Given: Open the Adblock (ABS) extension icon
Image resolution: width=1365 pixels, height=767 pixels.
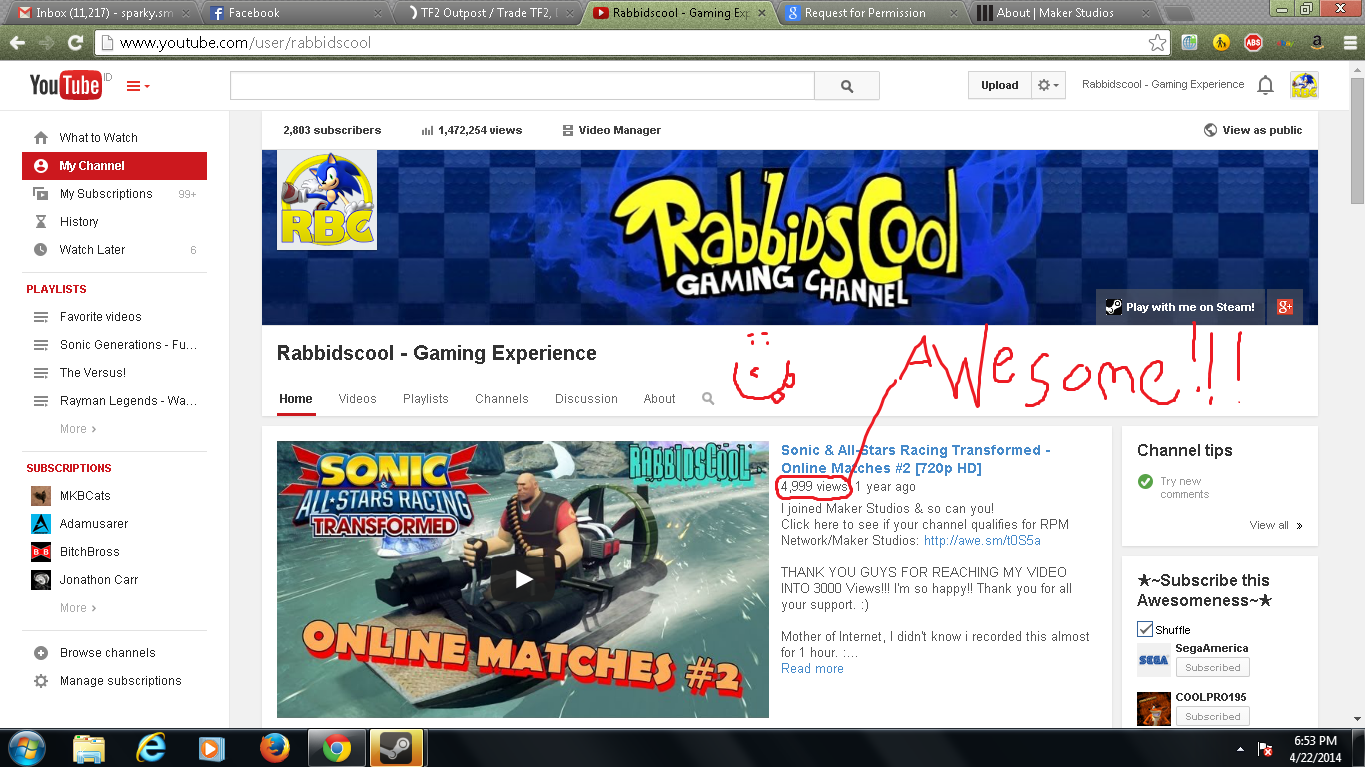Looking at the screenshot, I should tap(1253, 43).
